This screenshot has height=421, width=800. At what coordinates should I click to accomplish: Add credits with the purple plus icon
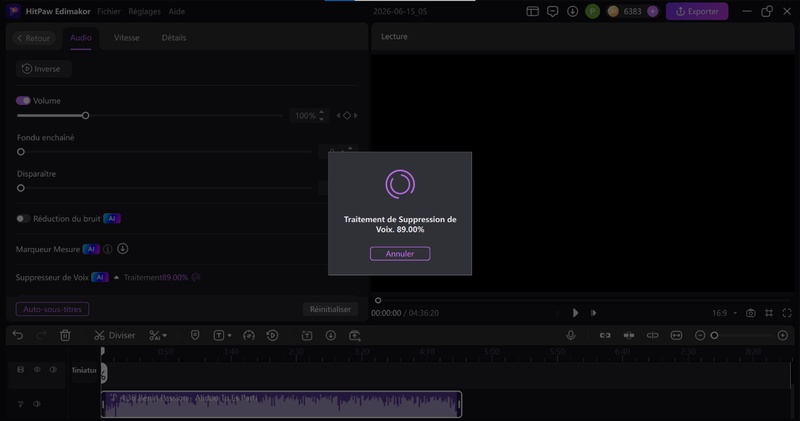(653, 11)
